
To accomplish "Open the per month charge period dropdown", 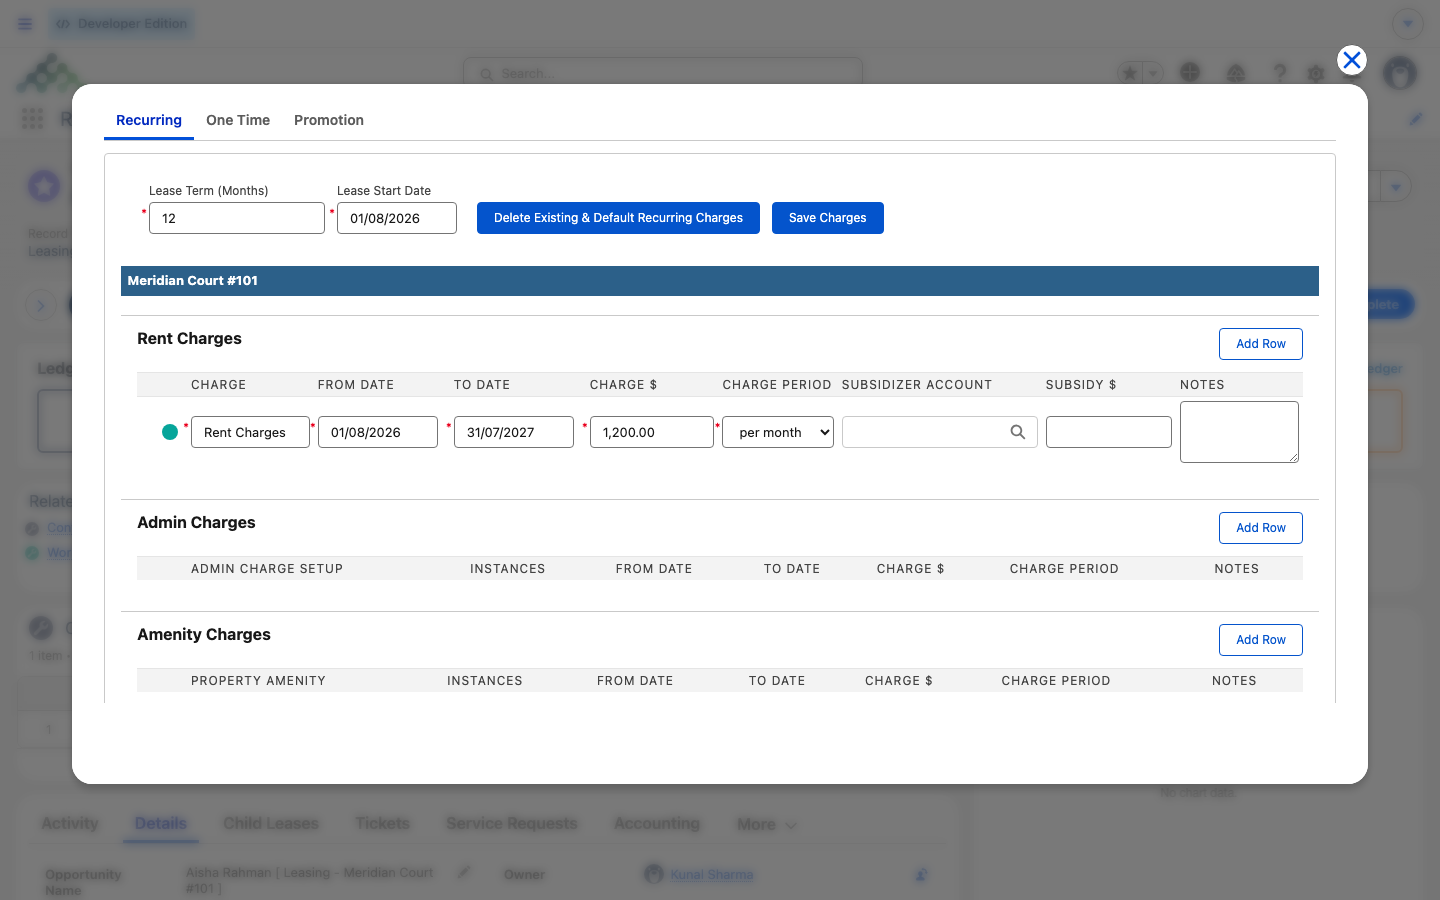I will pos(778,432).
